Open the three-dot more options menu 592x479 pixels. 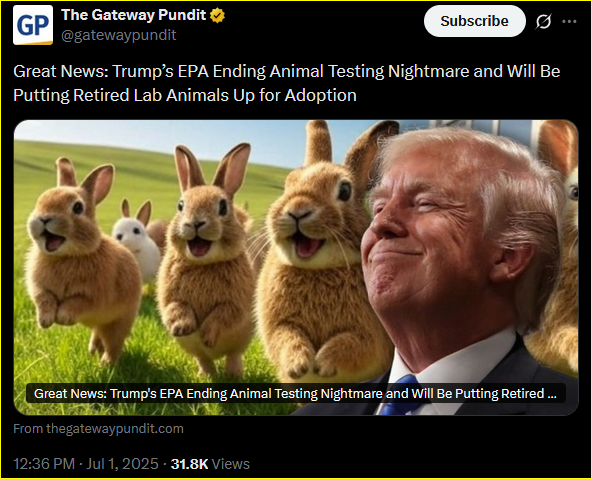(x=569, y=22)
